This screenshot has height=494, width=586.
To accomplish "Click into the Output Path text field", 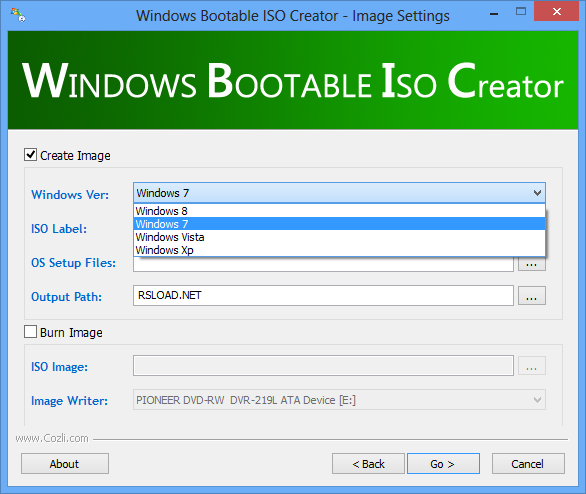I will click(323, 296).
